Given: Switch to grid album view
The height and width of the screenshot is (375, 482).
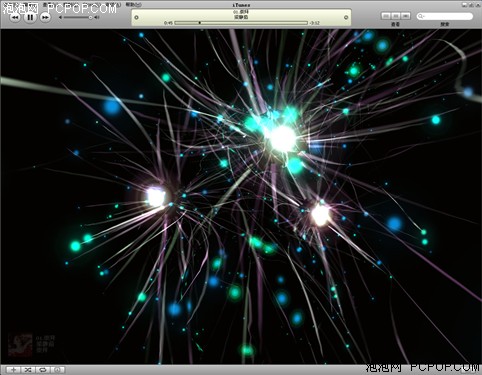Looking at the screenshot, I should point(396,16).
